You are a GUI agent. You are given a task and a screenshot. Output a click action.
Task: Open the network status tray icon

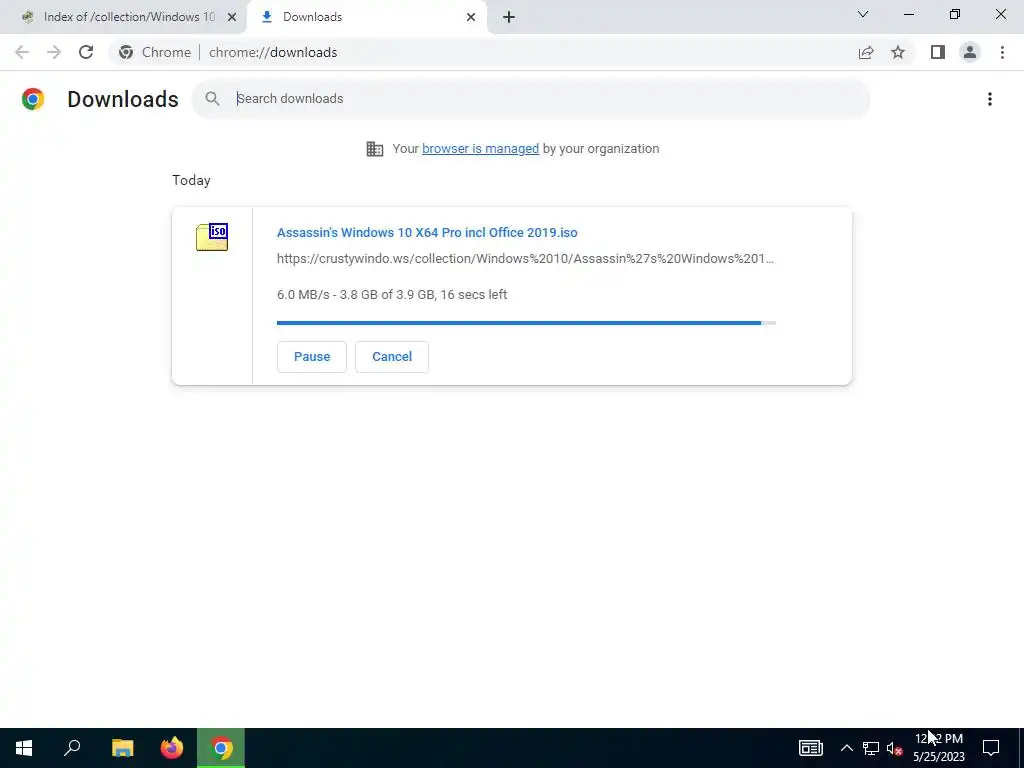[x=871, y=748]
